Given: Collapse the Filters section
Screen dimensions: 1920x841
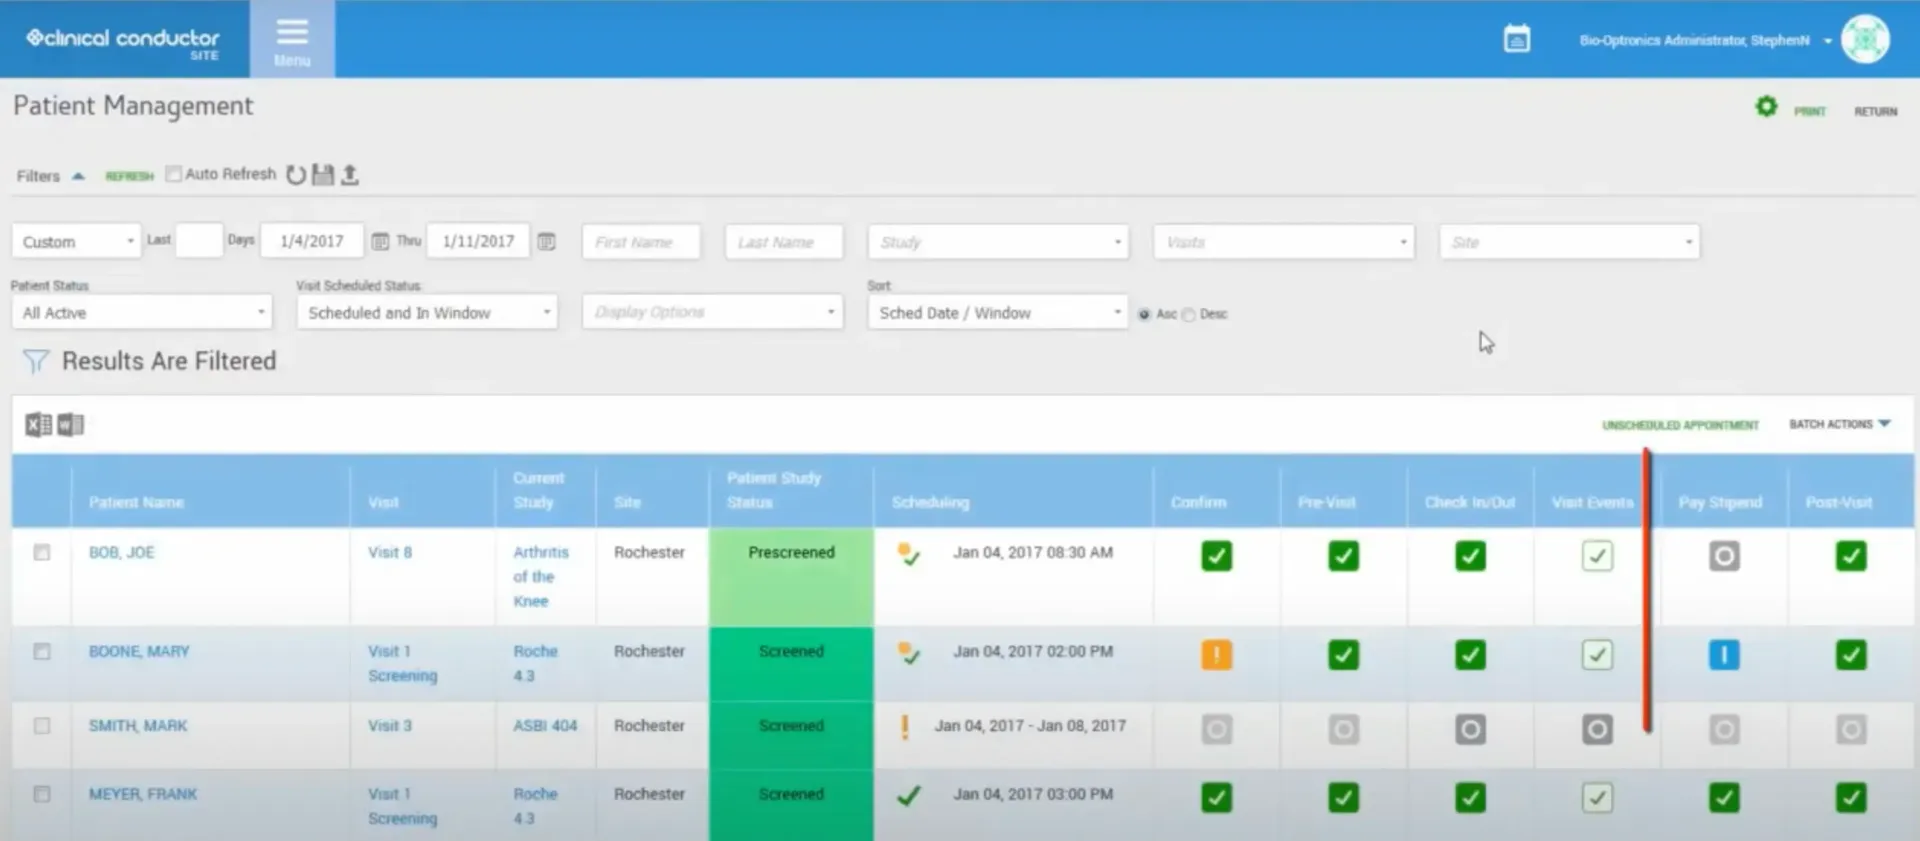Looking at the screenshot, I should [50, 176].
